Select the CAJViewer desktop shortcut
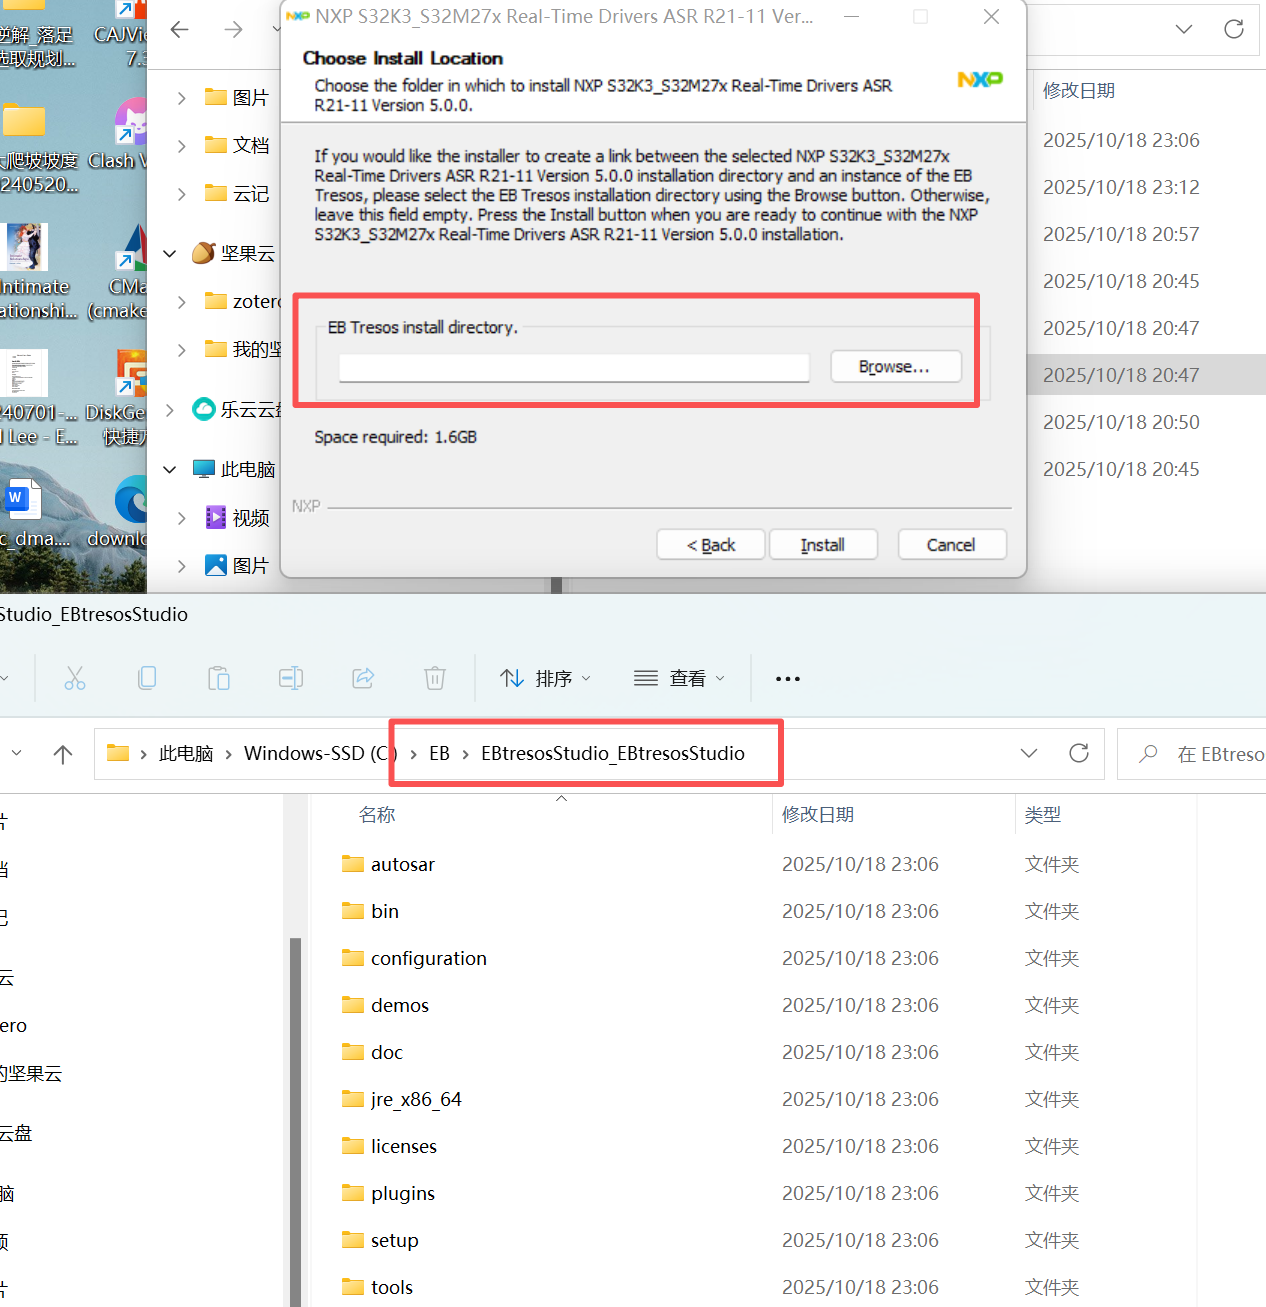Viewport: 1266px width, 1307px height. 122,32
